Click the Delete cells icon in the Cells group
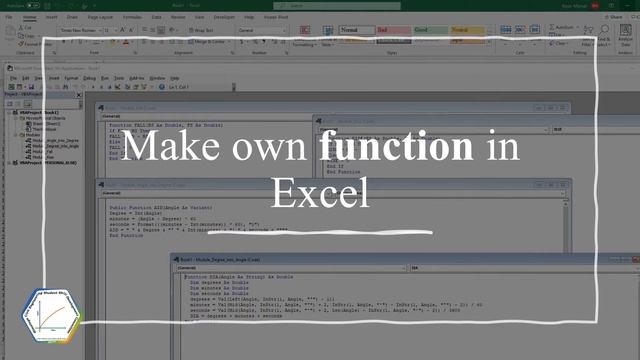The width and height of the screenshot is (640, 360). tap(520, 29)
